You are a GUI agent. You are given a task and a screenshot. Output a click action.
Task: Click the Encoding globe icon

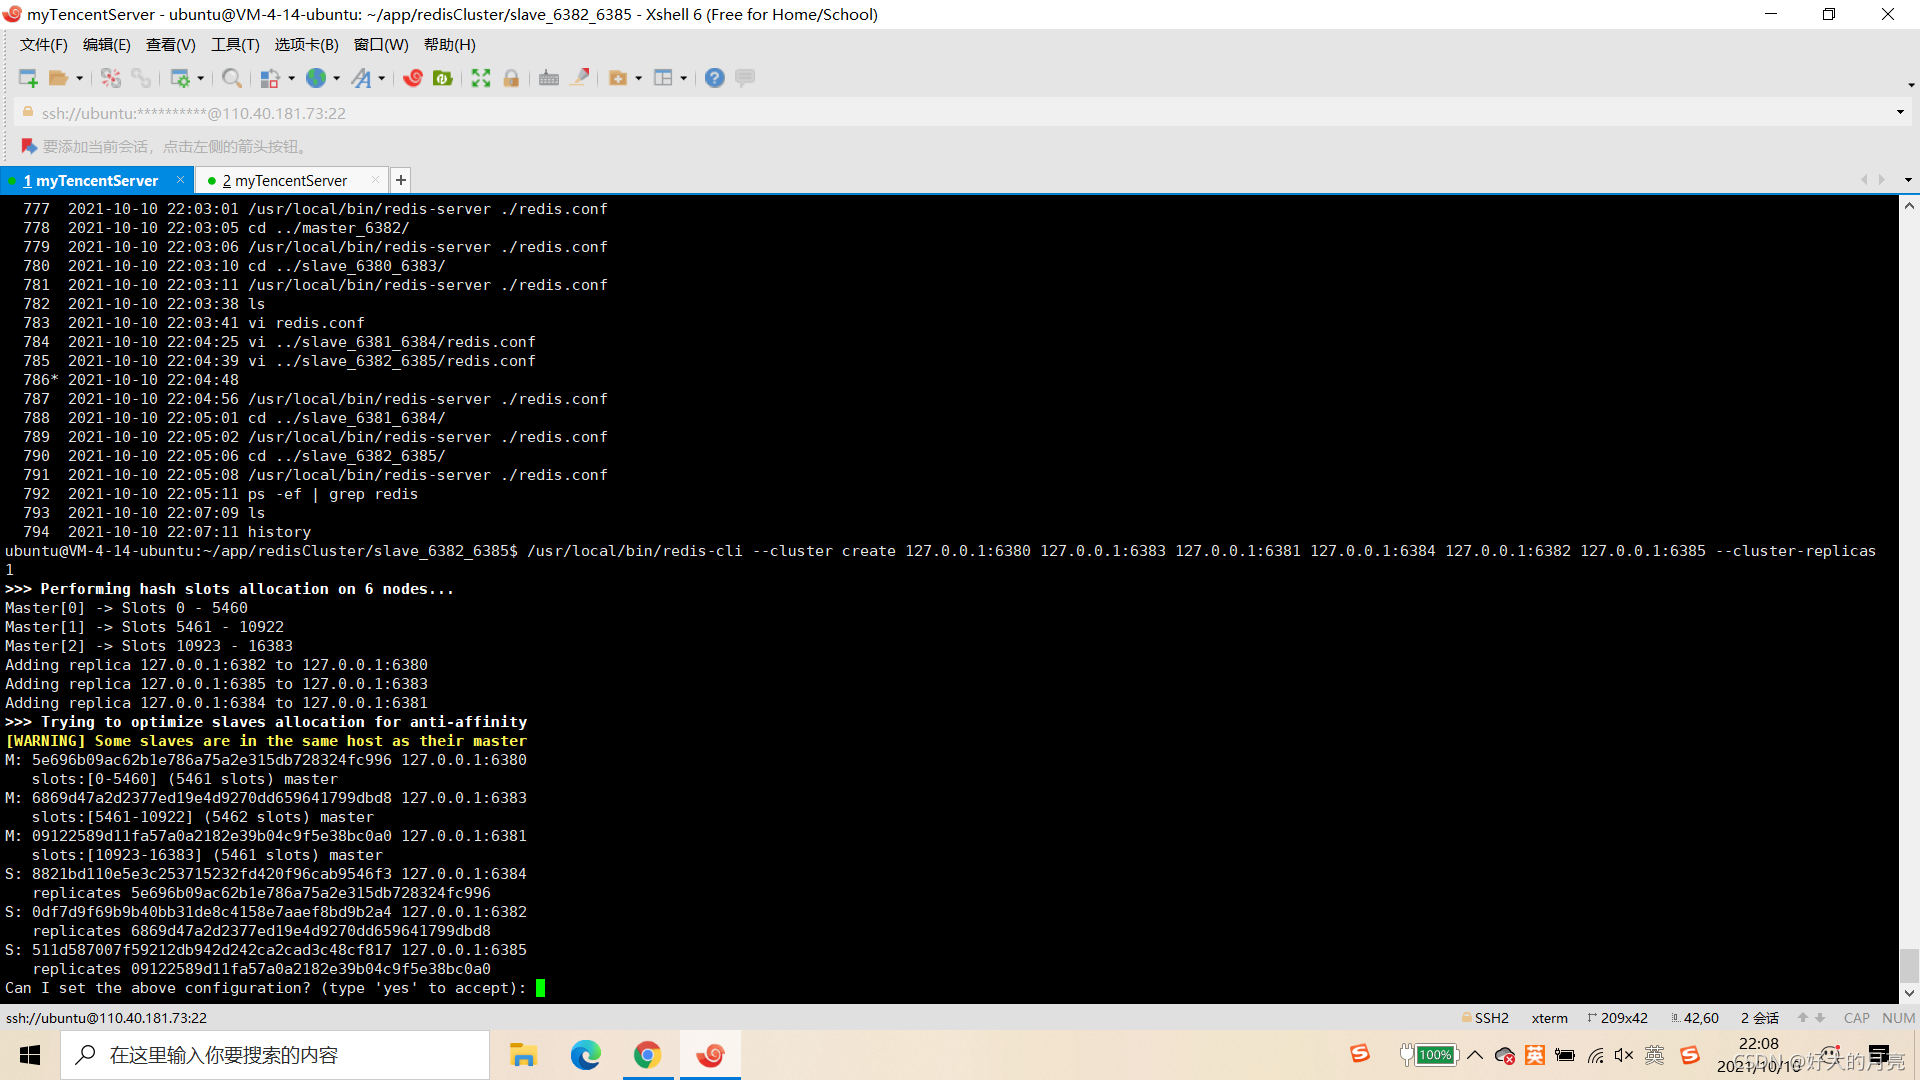point(316,78)
